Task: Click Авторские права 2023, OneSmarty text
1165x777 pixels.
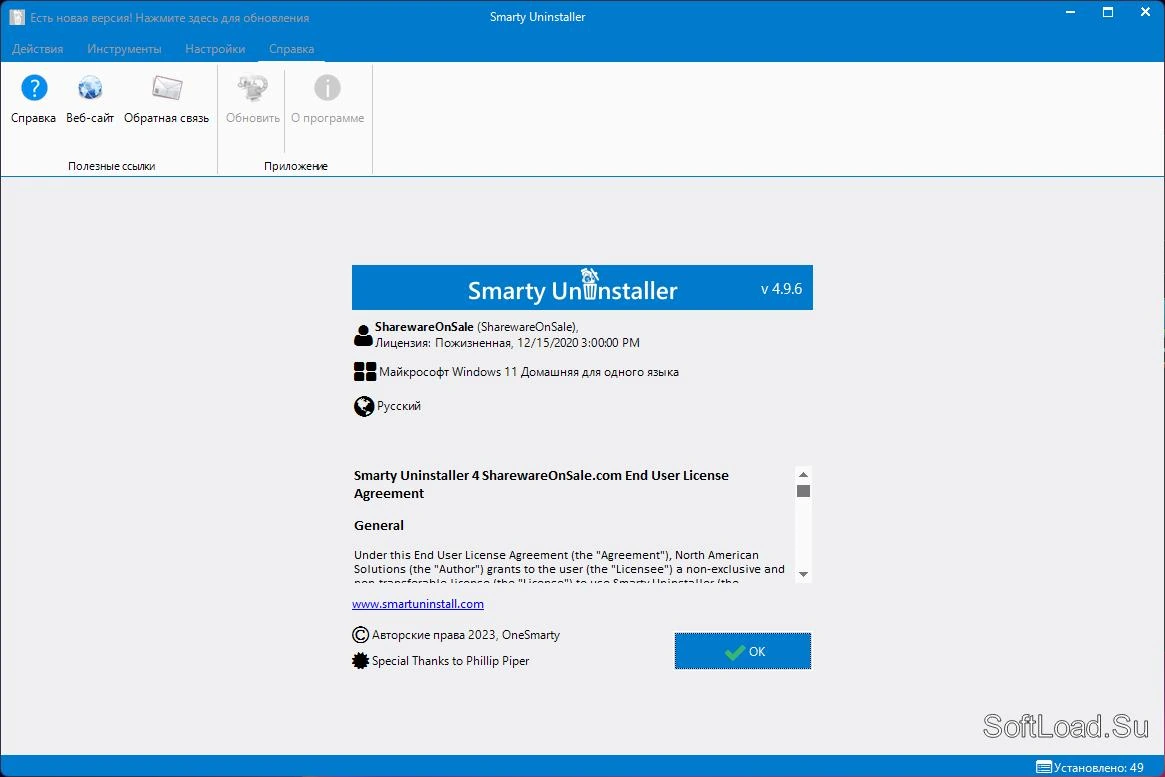Action: coord(466,635)
